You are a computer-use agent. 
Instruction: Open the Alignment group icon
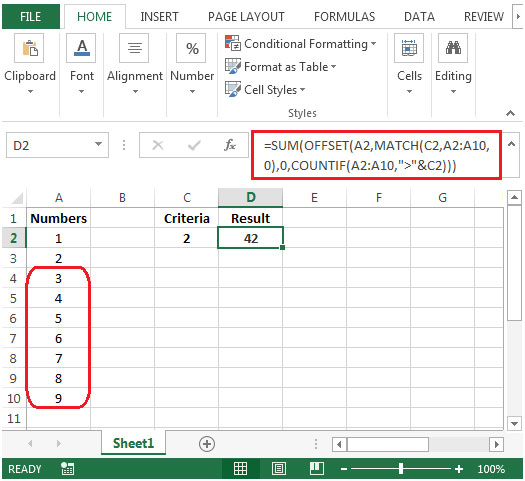134,48
